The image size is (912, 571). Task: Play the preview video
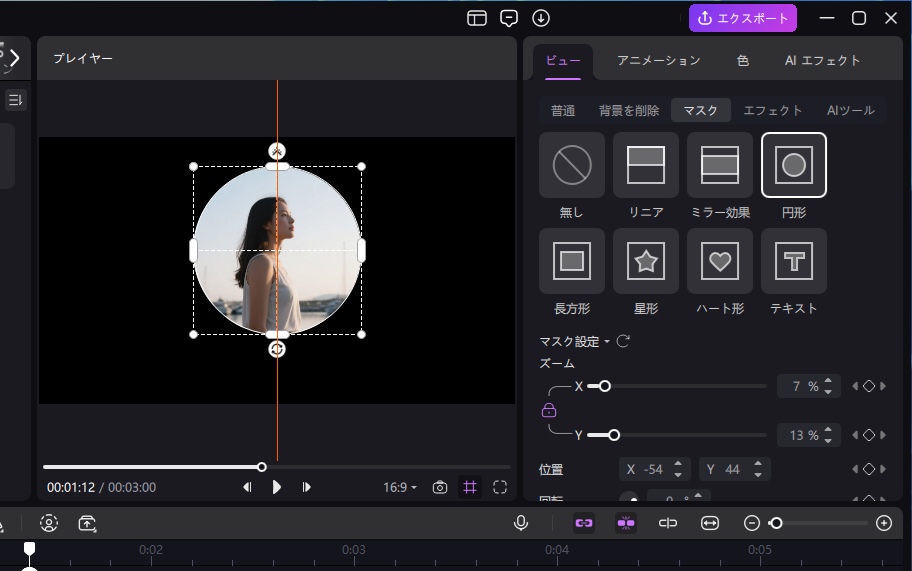point(276,487)
